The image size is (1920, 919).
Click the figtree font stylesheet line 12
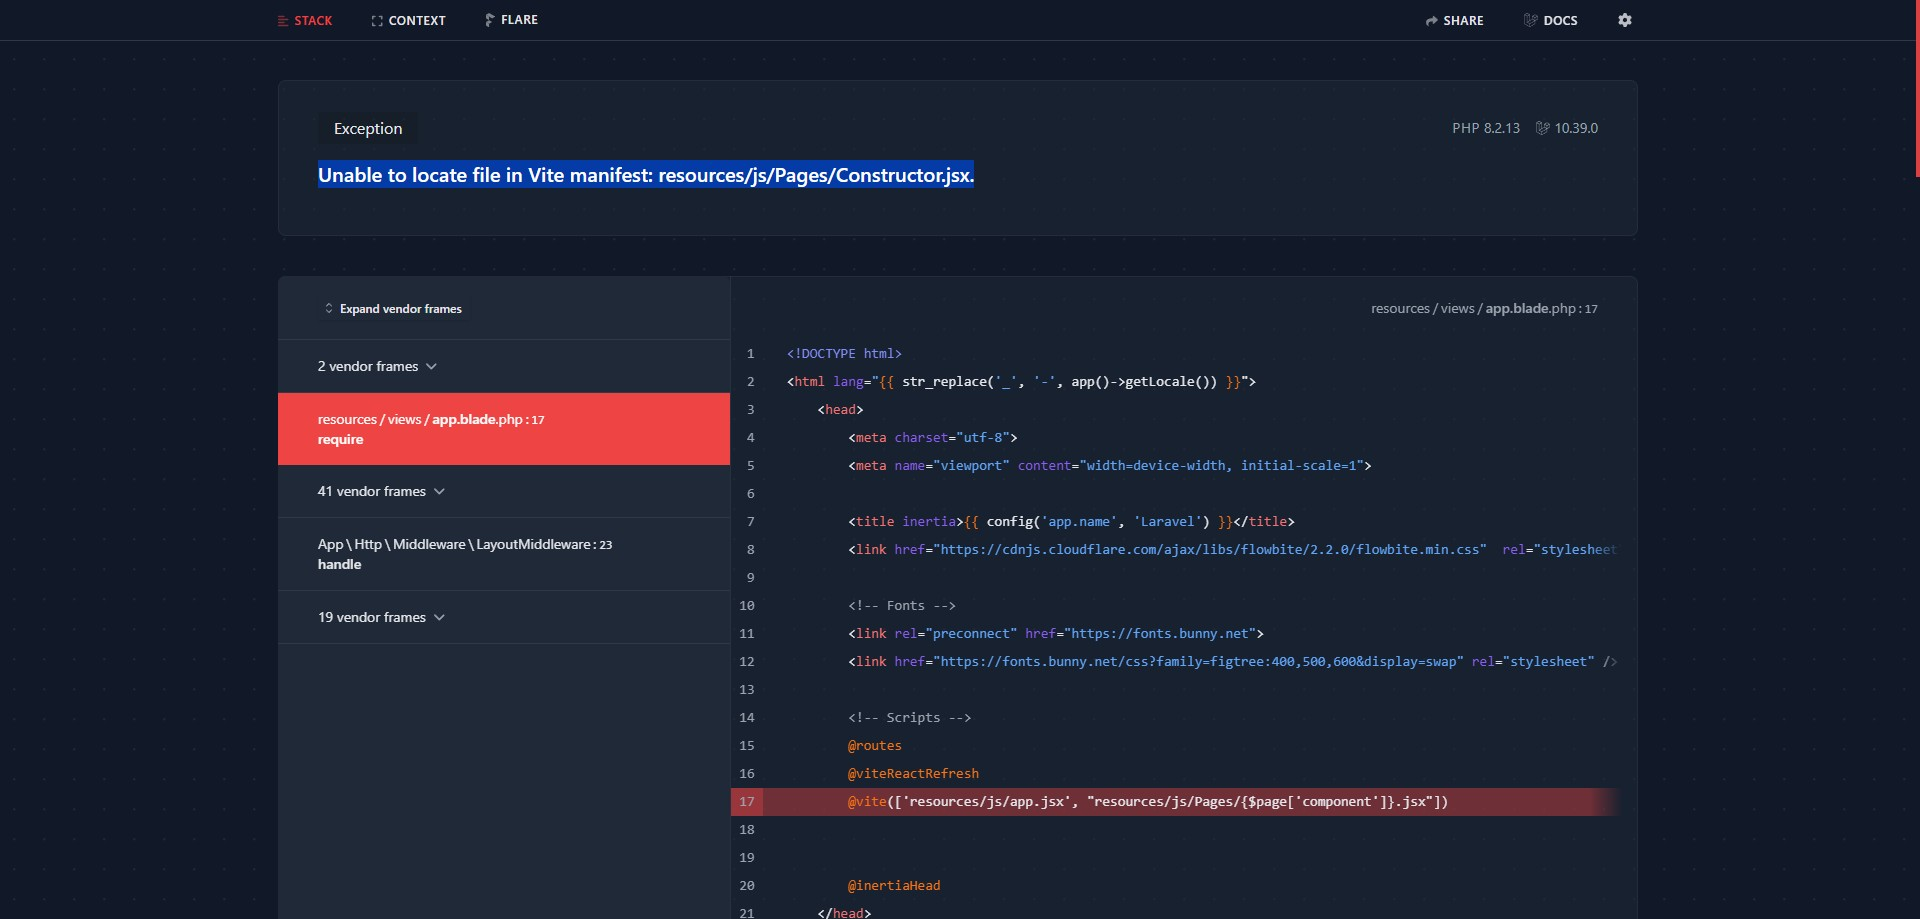(x=1232, y=662)
